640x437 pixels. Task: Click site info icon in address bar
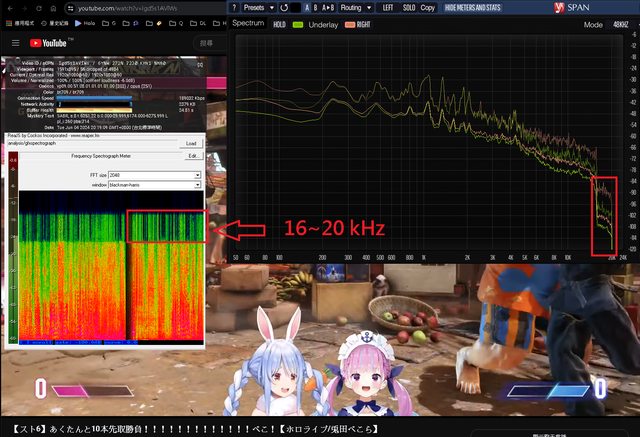[x=70, y=8]
